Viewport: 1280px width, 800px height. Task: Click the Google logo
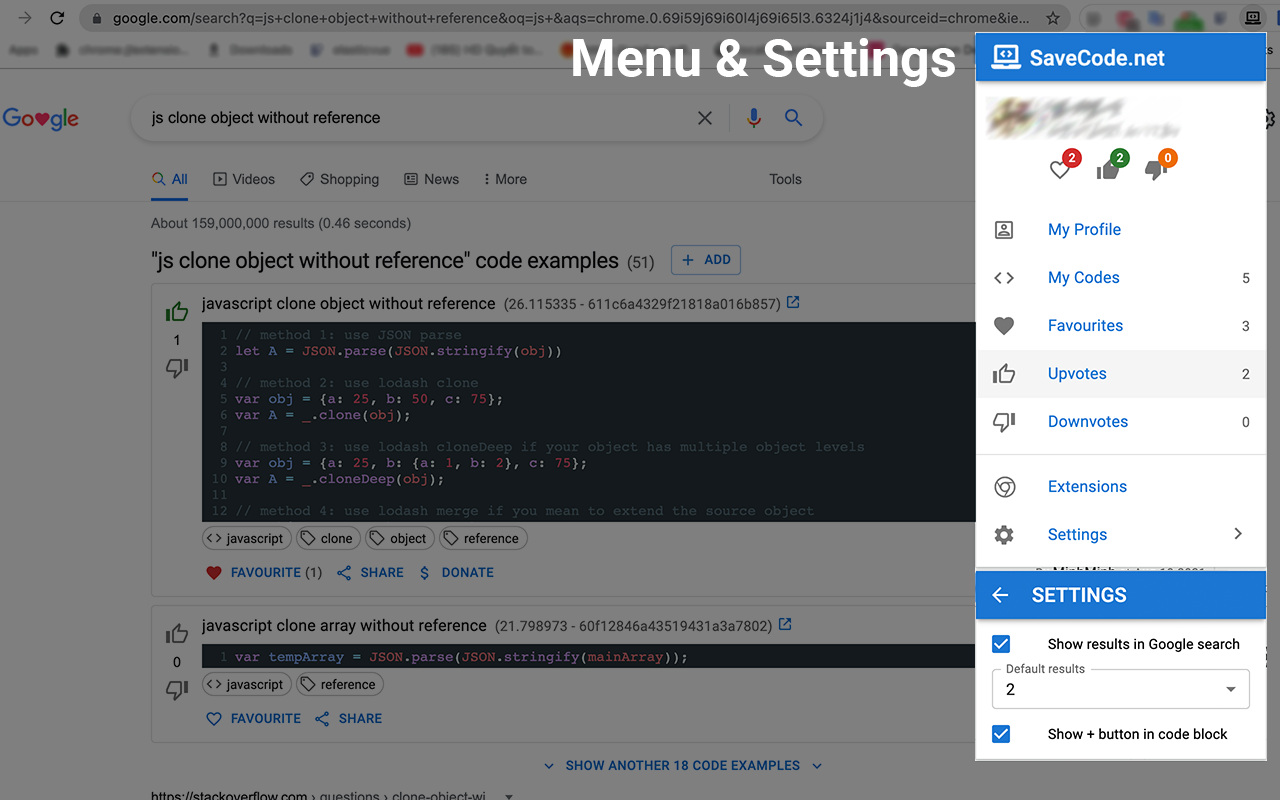tap(41, 118)
